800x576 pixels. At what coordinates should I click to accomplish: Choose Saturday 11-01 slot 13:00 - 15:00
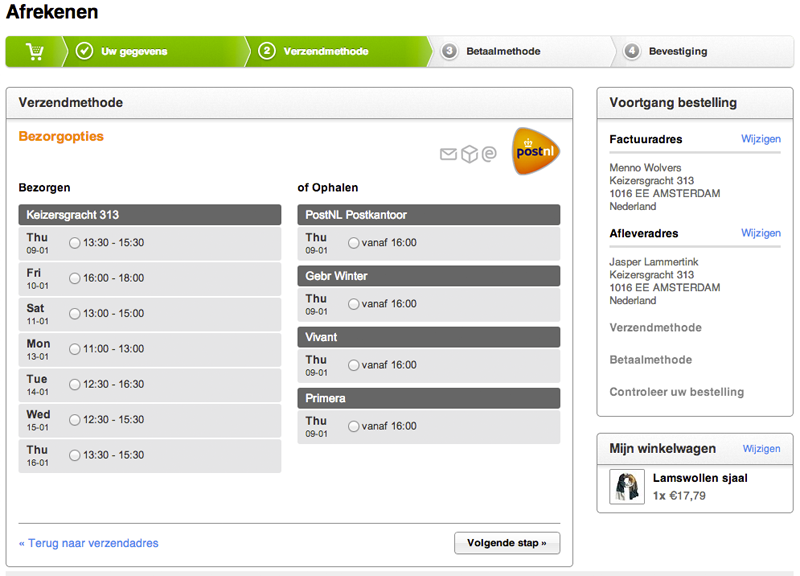coord(73,313)
